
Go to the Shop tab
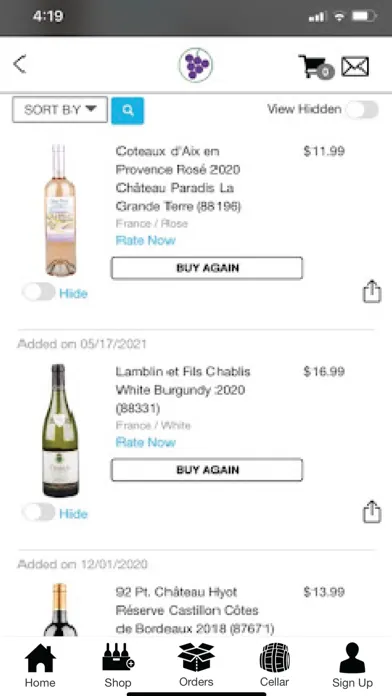tap(118, 665)
